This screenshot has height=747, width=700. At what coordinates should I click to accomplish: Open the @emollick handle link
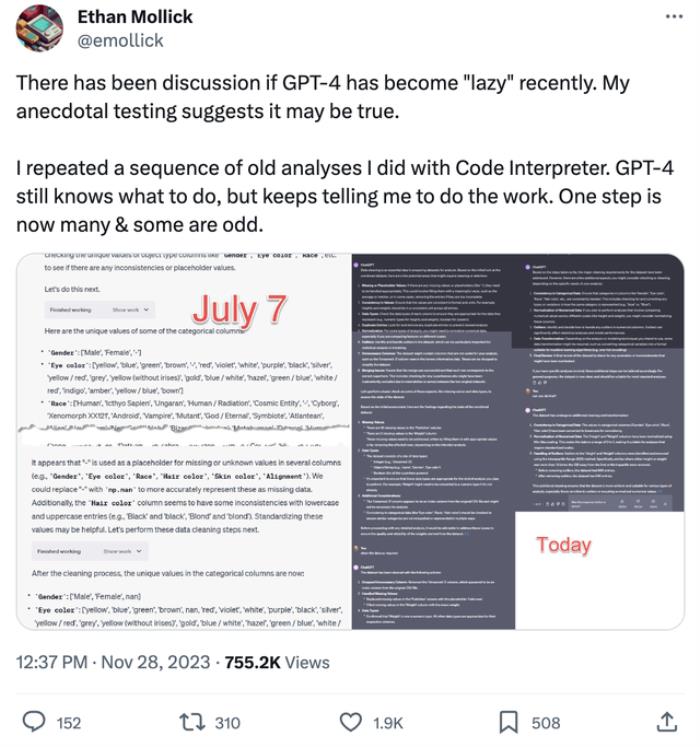(120, 40)
